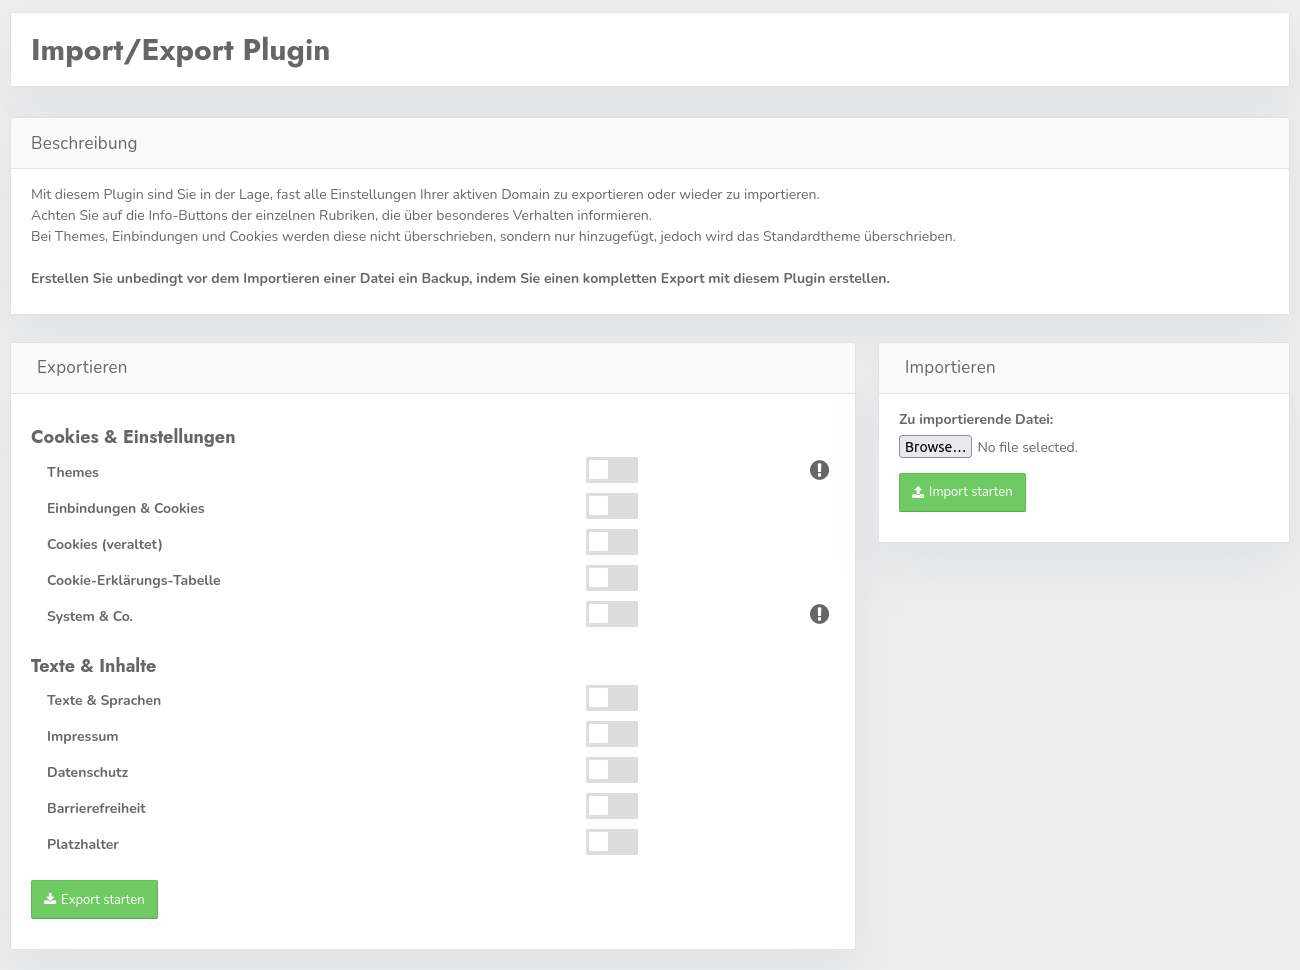Enable the Cookie-Erklärungs-Tabelle toggle

click(612, 578)
